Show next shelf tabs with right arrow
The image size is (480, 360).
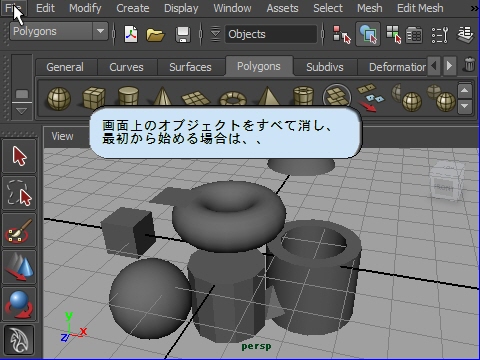click(449, 65)
